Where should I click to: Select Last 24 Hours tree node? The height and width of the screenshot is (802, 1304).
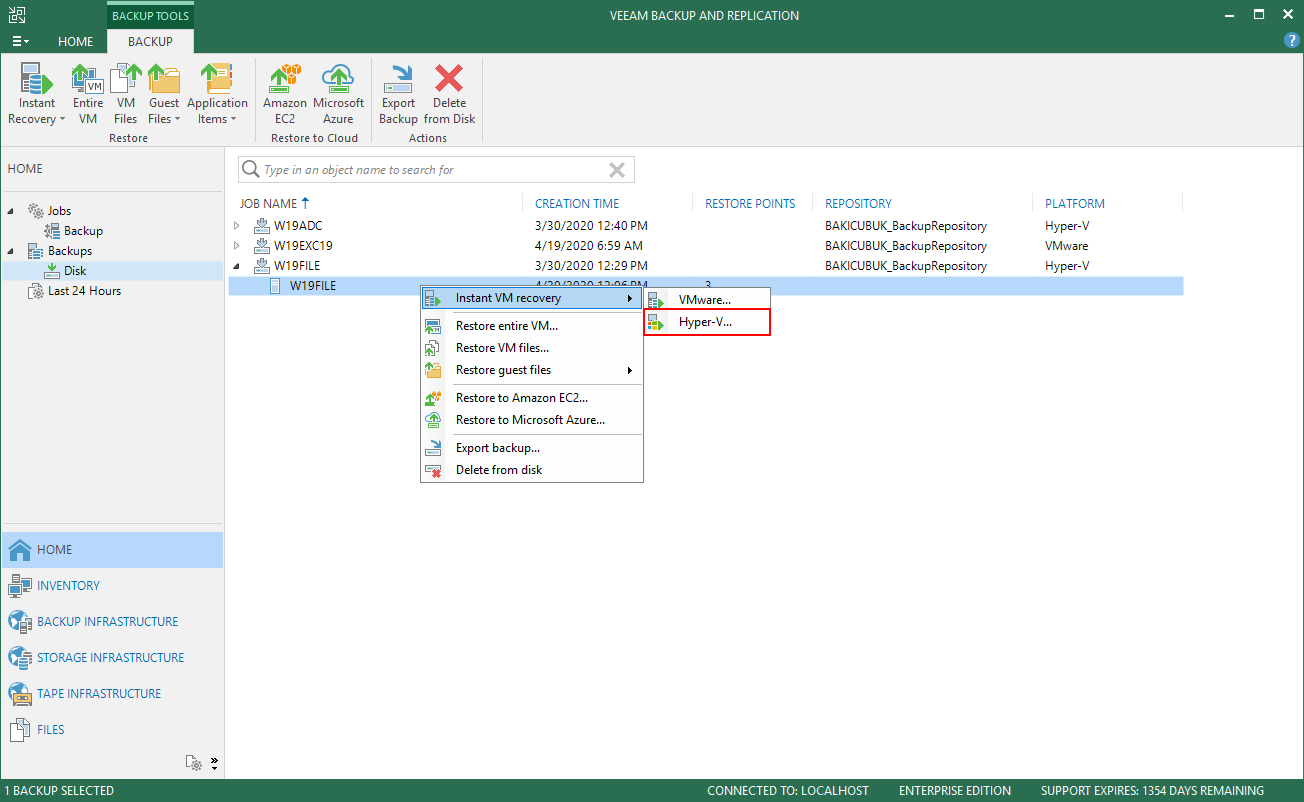84,291
